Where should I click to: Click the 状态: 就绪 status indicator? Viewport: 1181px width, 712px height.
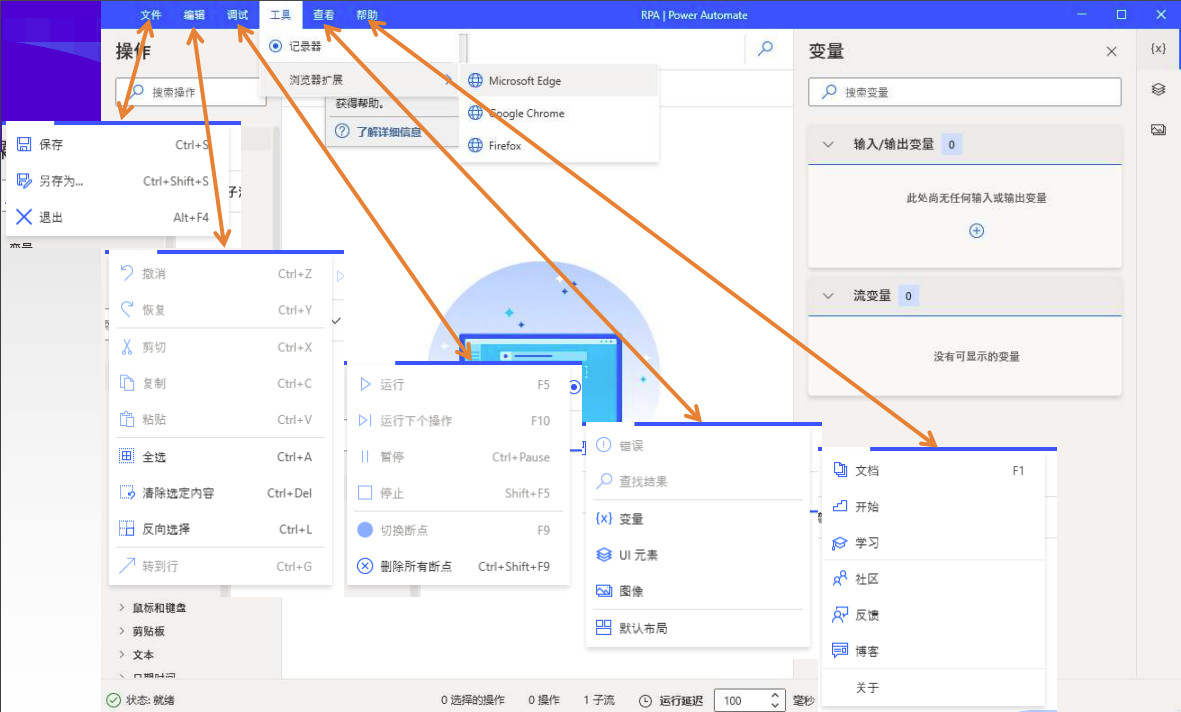tap(140, 700)
